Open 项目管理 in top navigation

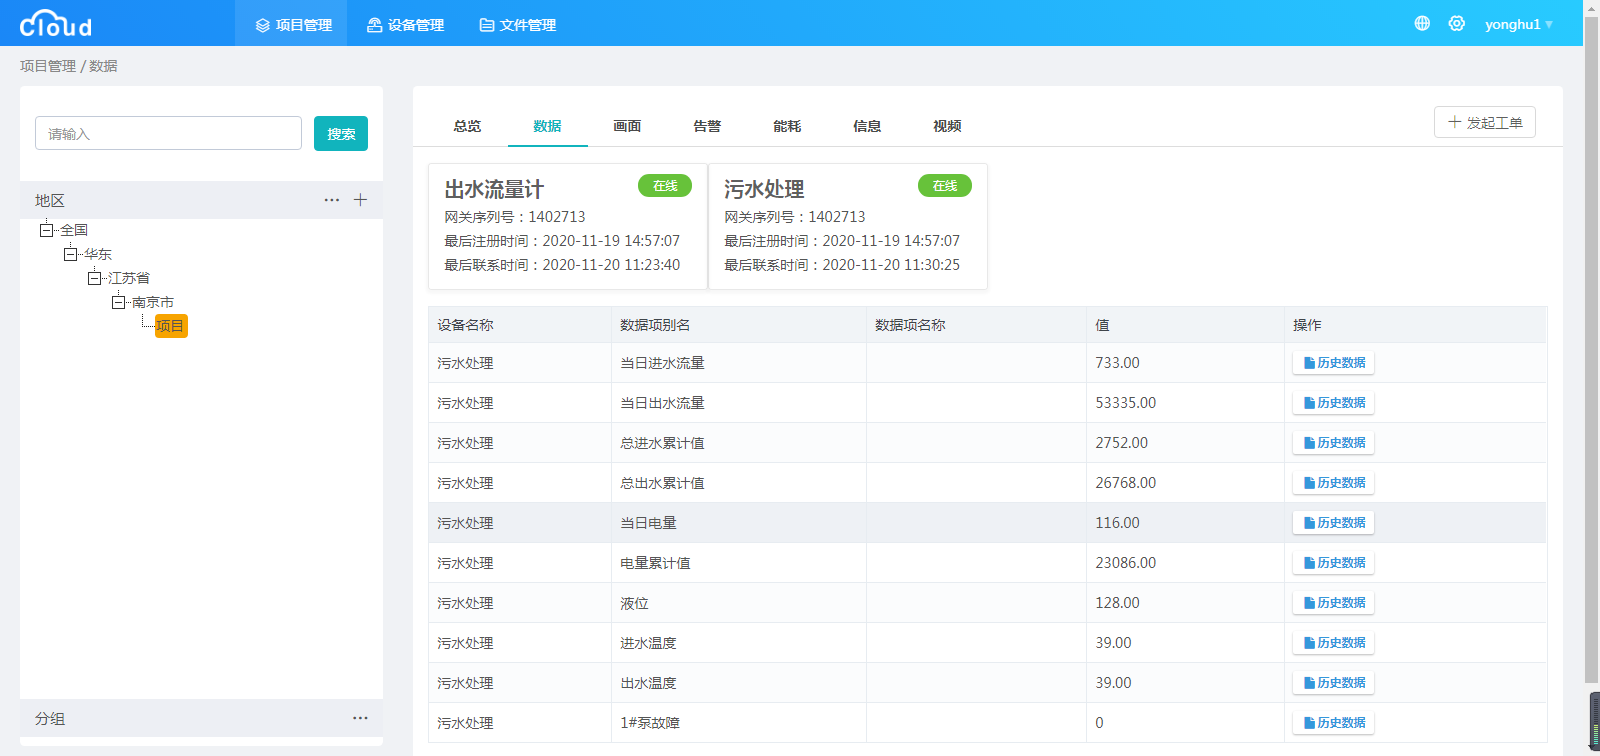[292, 24]
